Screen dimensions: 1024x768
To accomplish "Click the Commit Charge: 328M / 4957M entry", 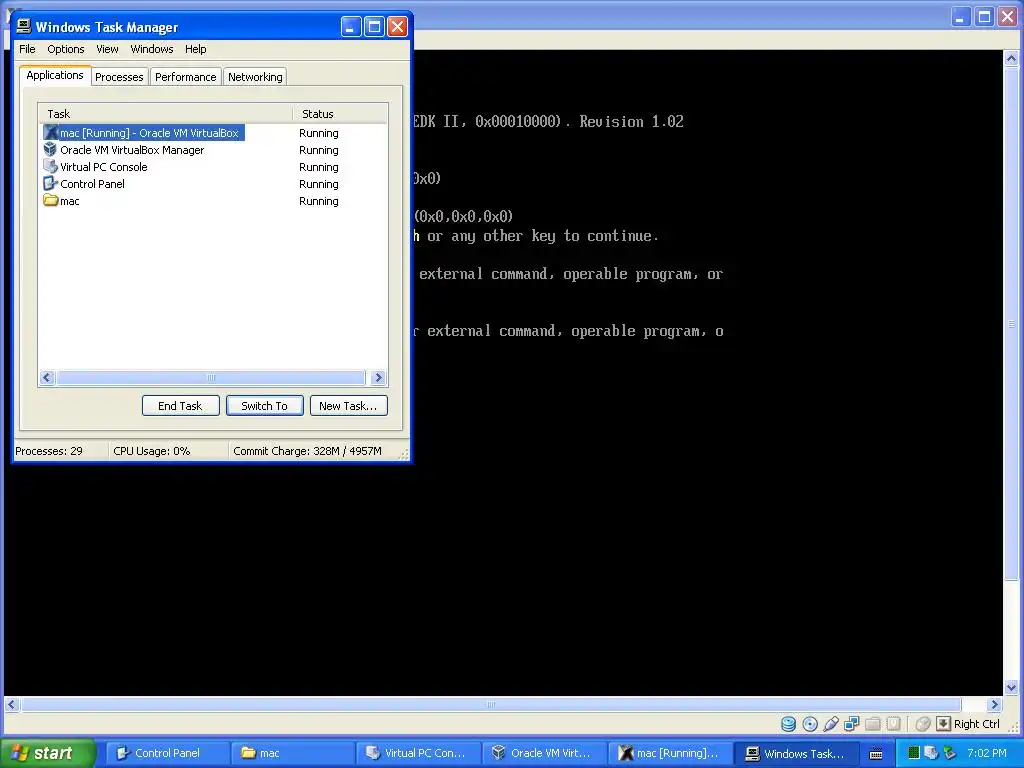I will click(x=308, y=451).
